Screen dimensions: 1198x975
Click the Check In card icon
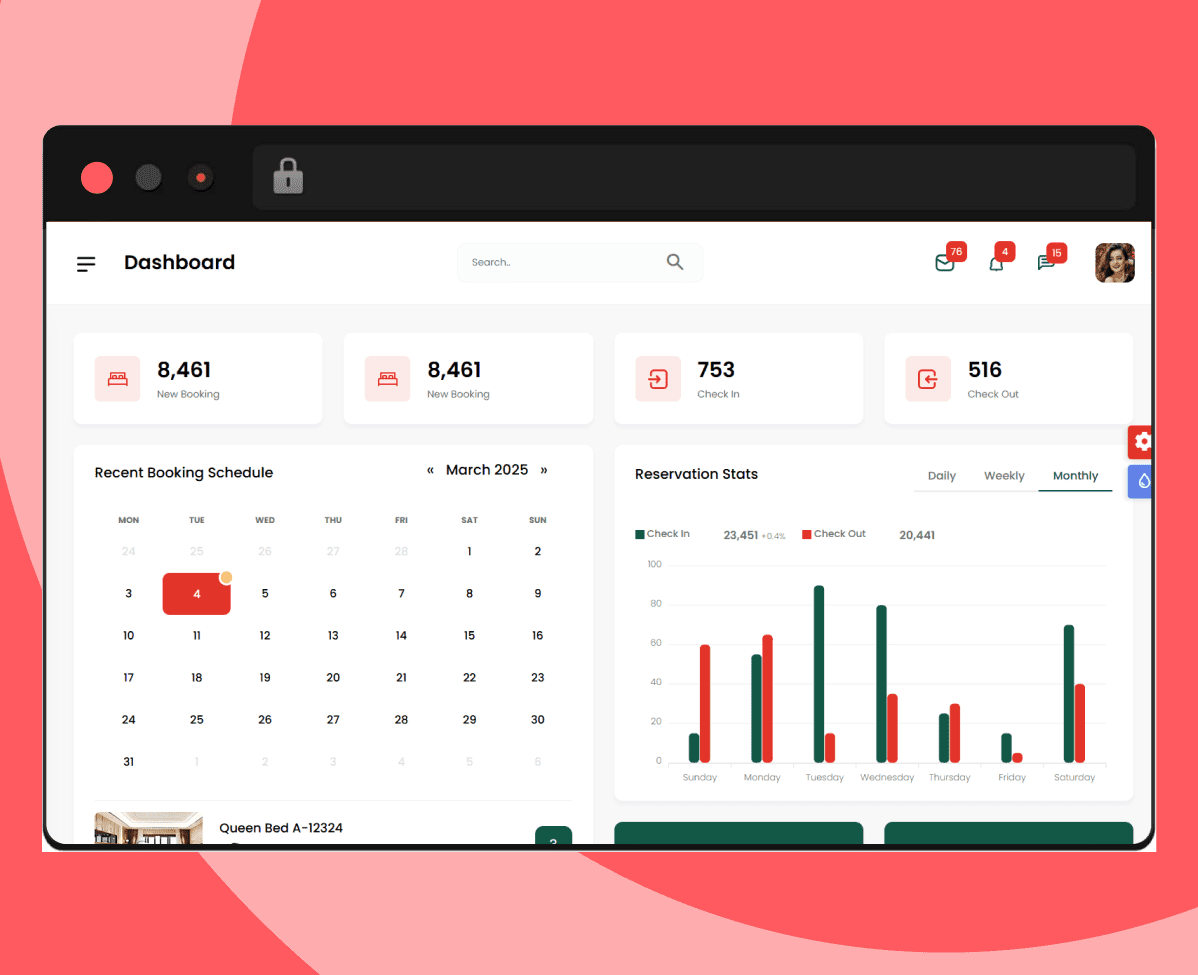click(658, 379)
